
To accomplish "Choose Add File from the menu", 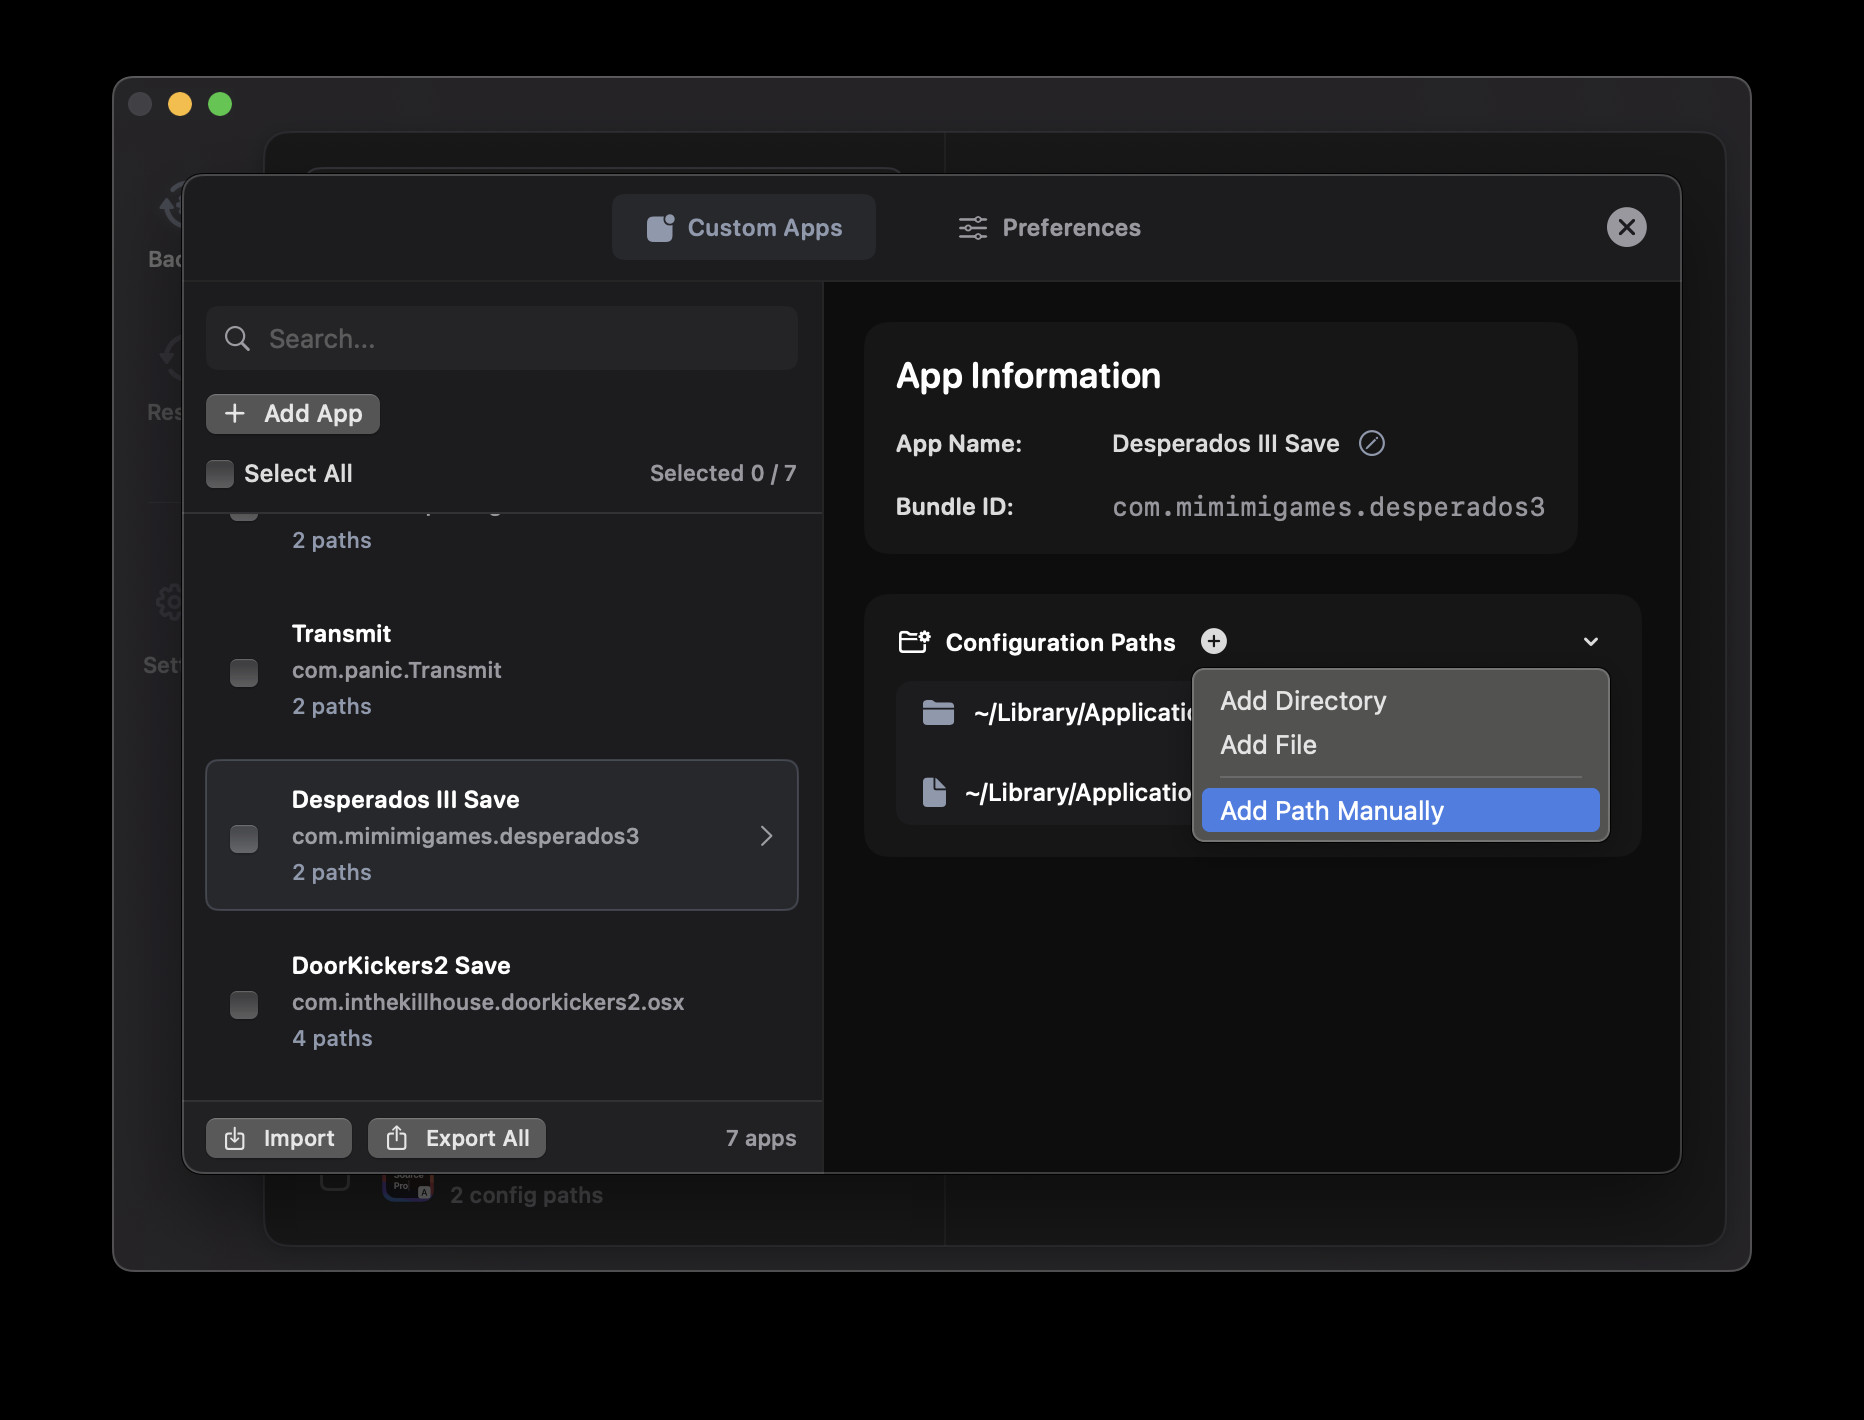I will coord(1268,745).
